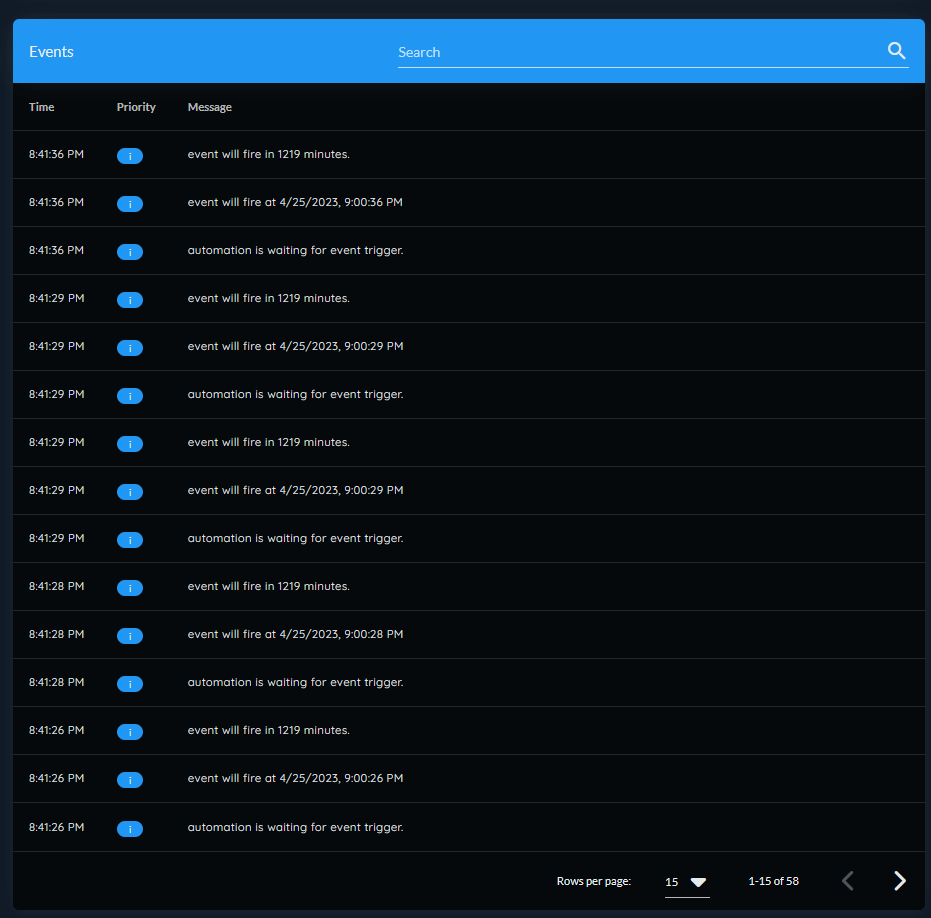Go to the next page of events
The image size is (931, 918).
(x=900, y=881)
